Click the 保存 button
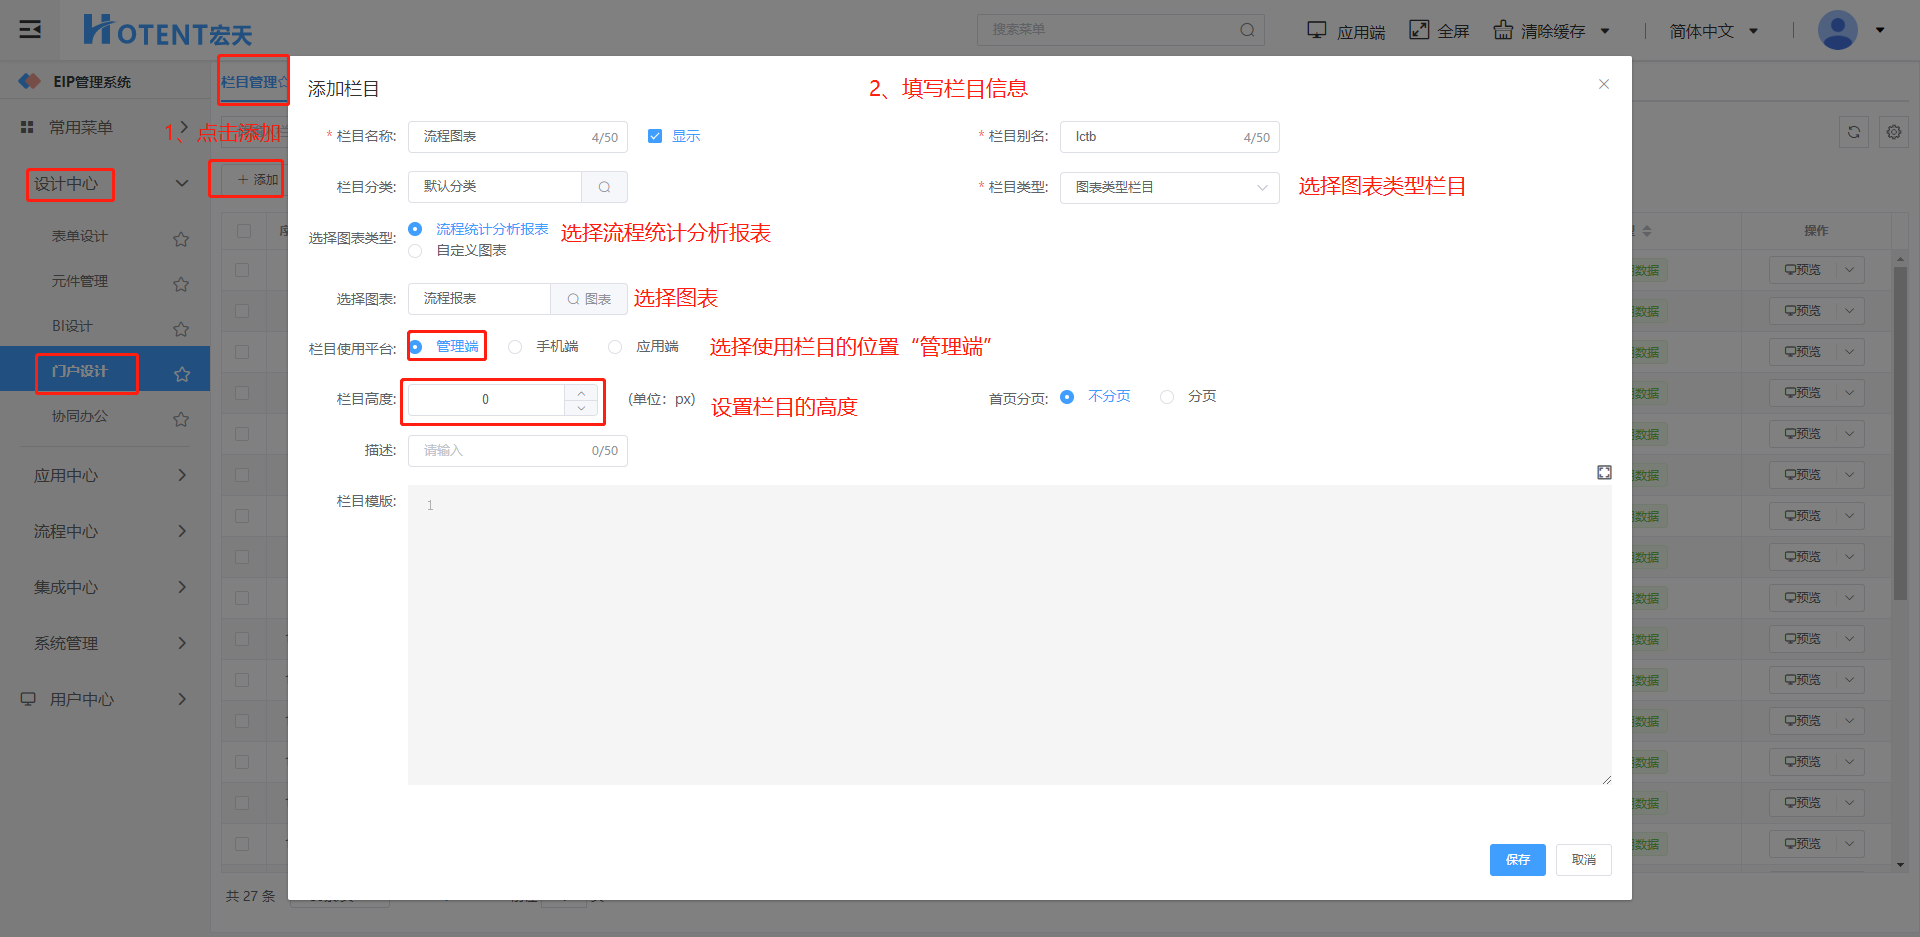Viewport: 1920px width, 937px height. click(1517, 860)
